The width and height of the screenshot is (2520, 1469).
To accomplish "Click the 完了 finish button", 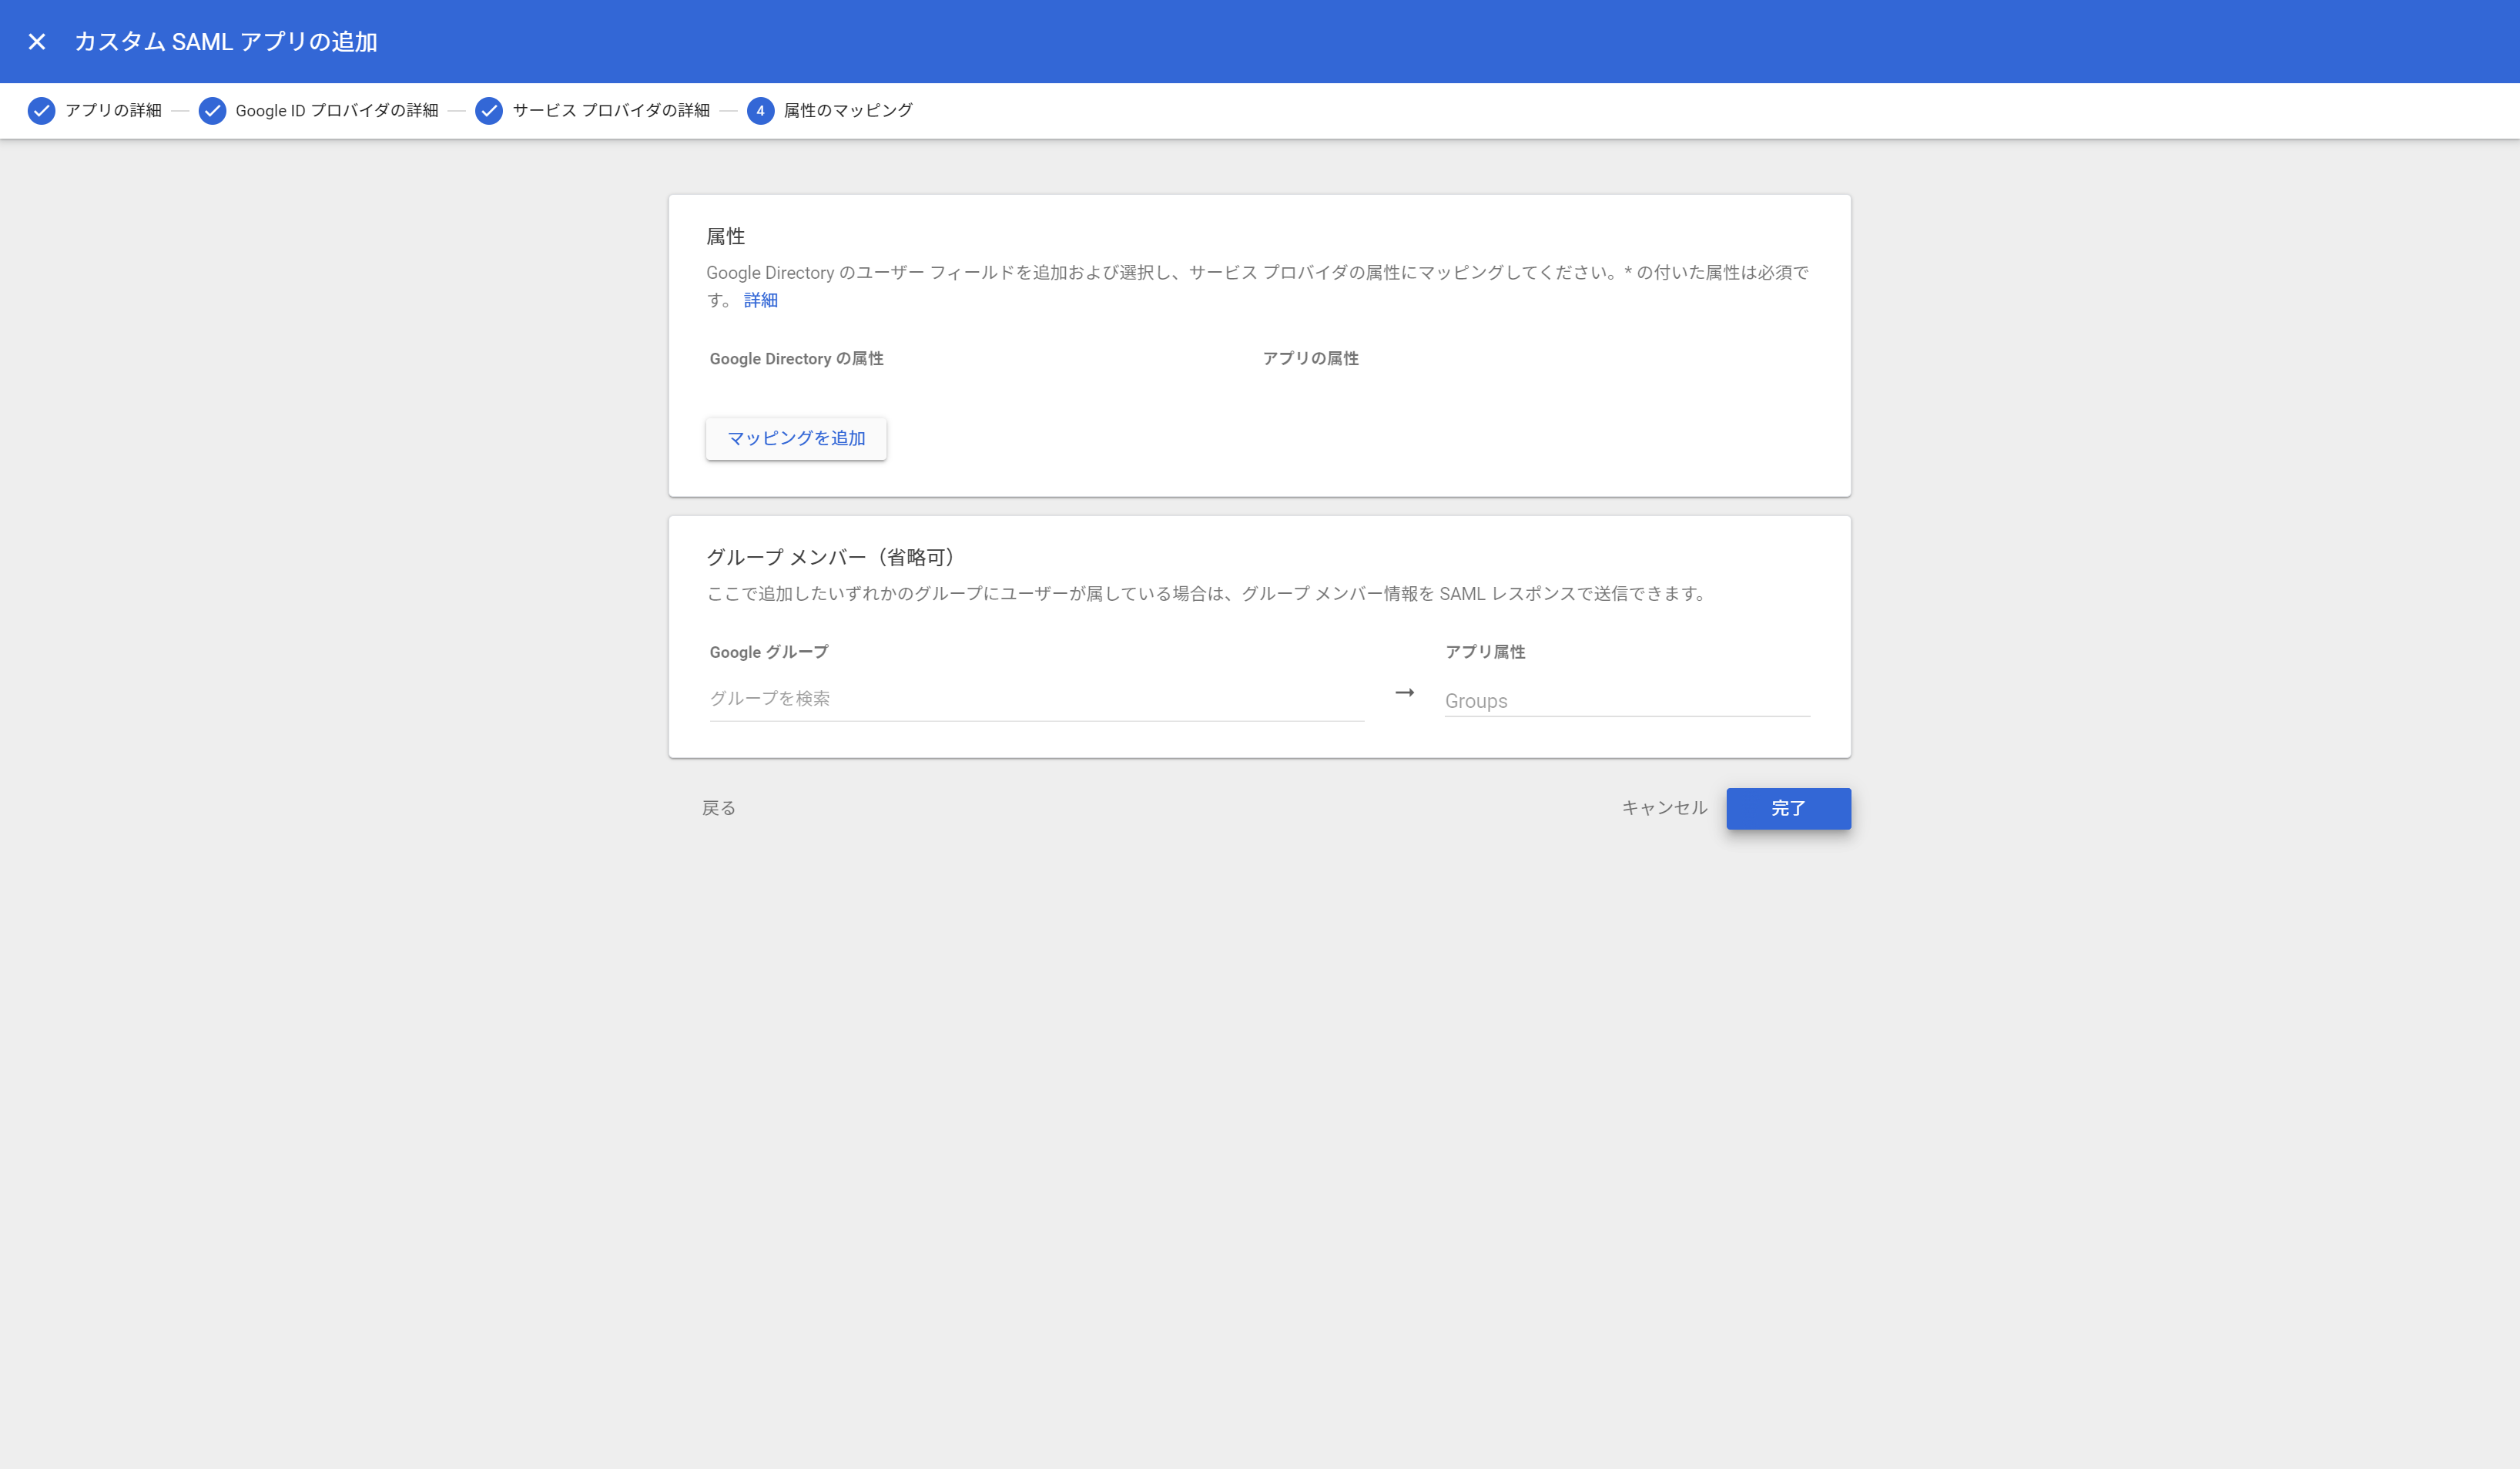I will 1788,808.
